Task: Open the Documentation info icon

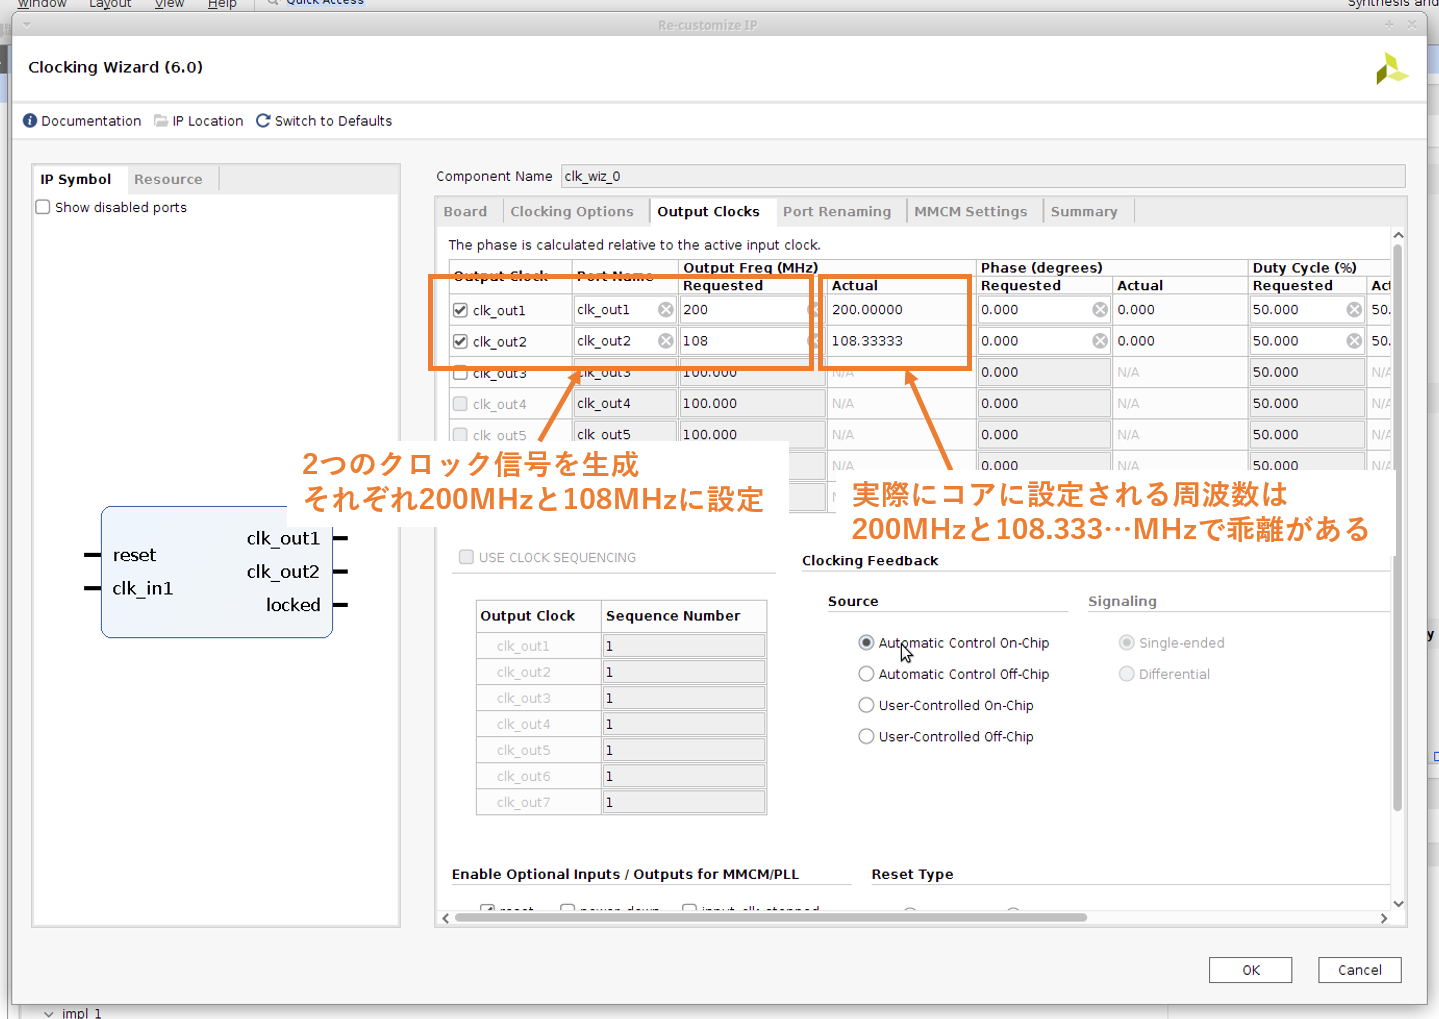Action: pyautogui.click(x=30, y=121)
